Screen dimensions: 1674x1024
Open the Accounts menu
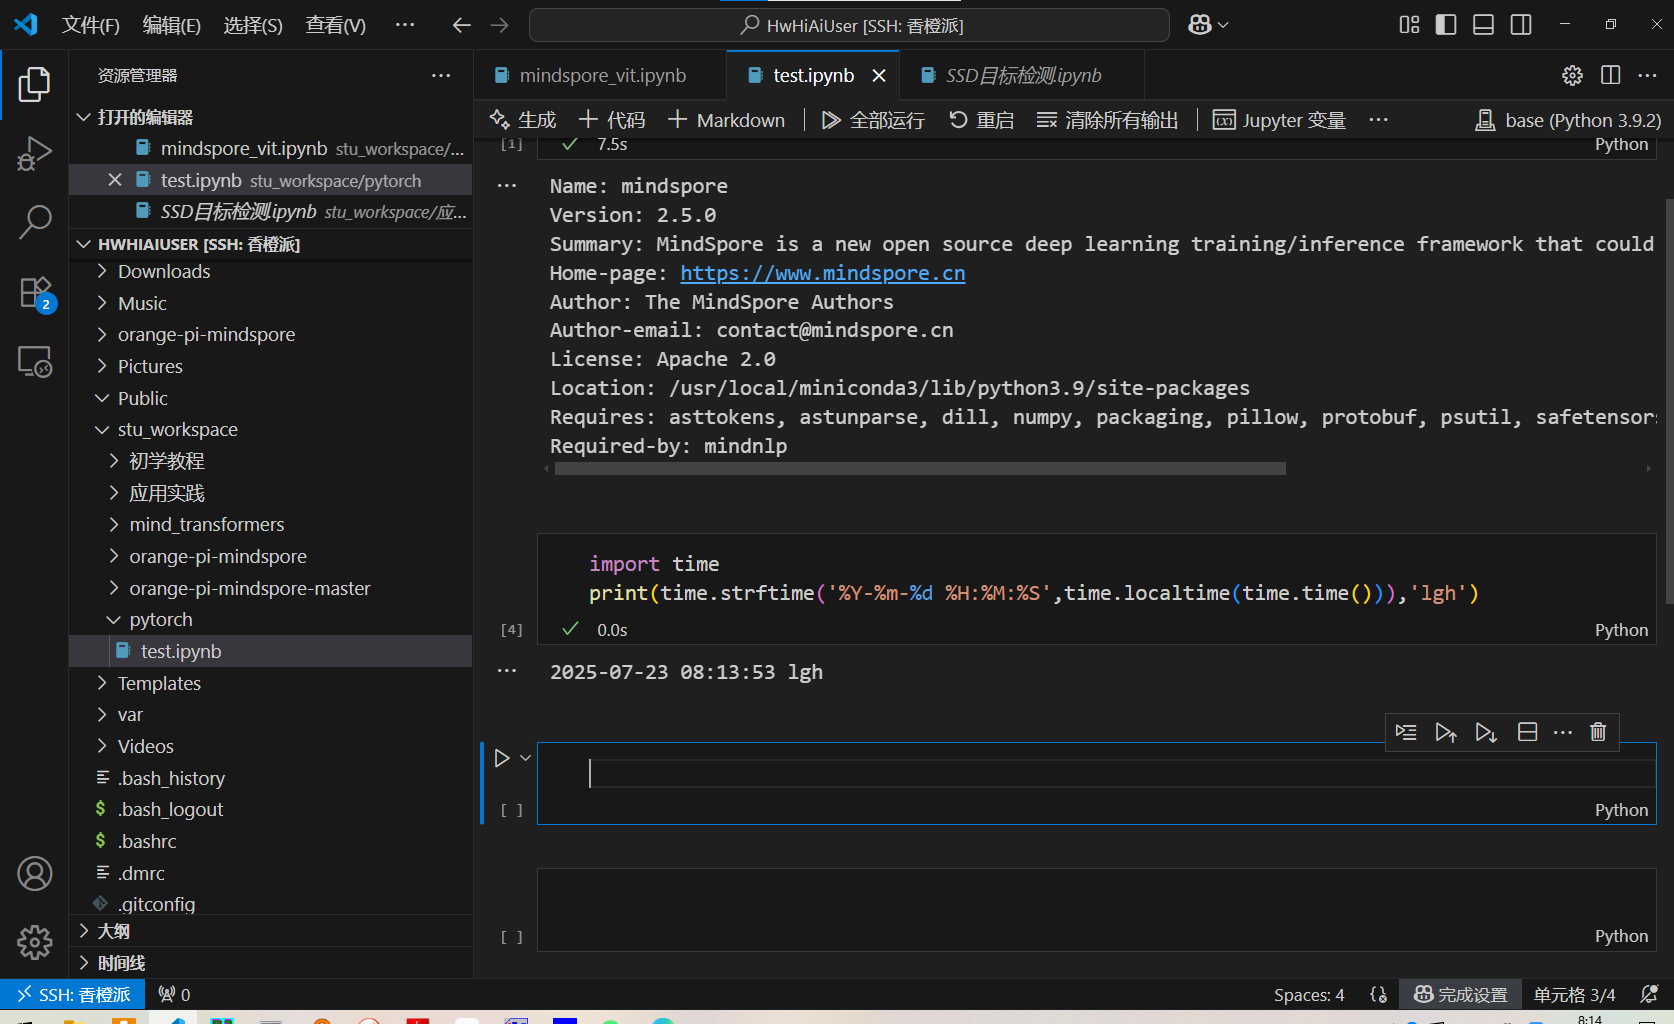coord(34,874)
